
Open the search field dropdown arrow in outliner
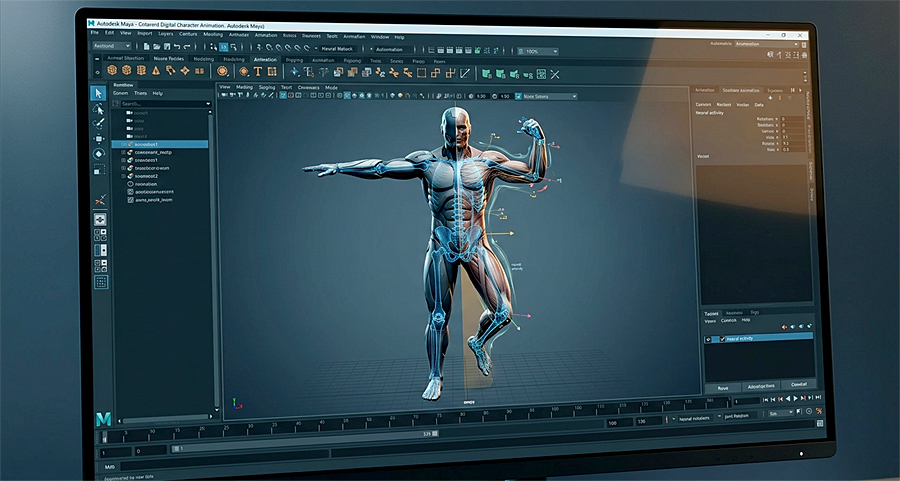click(208, 104)
